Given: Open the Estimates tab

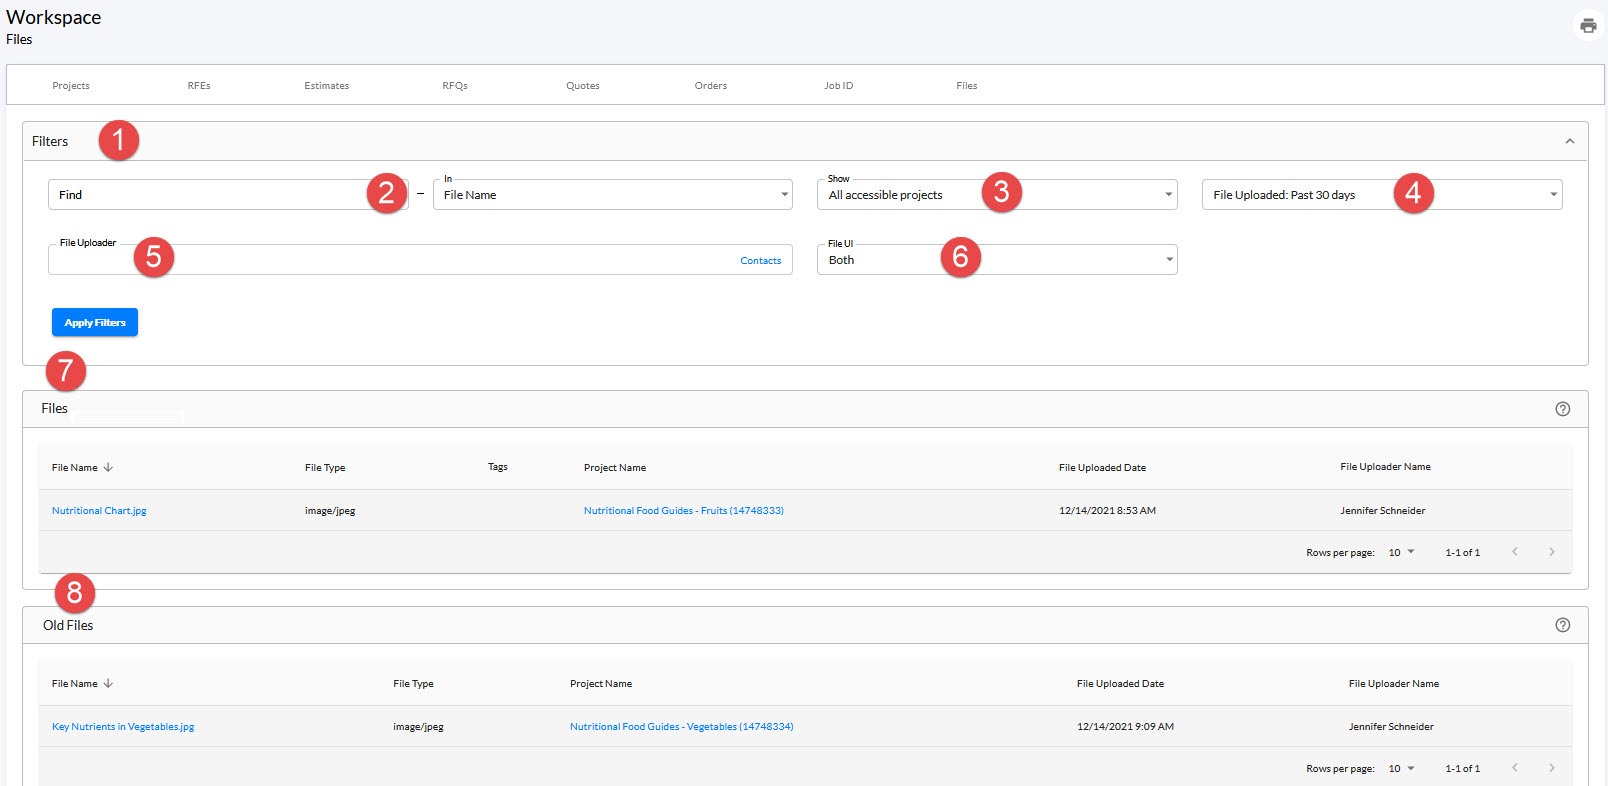Looking at the screenshot, I should click(x=327, y=86).
